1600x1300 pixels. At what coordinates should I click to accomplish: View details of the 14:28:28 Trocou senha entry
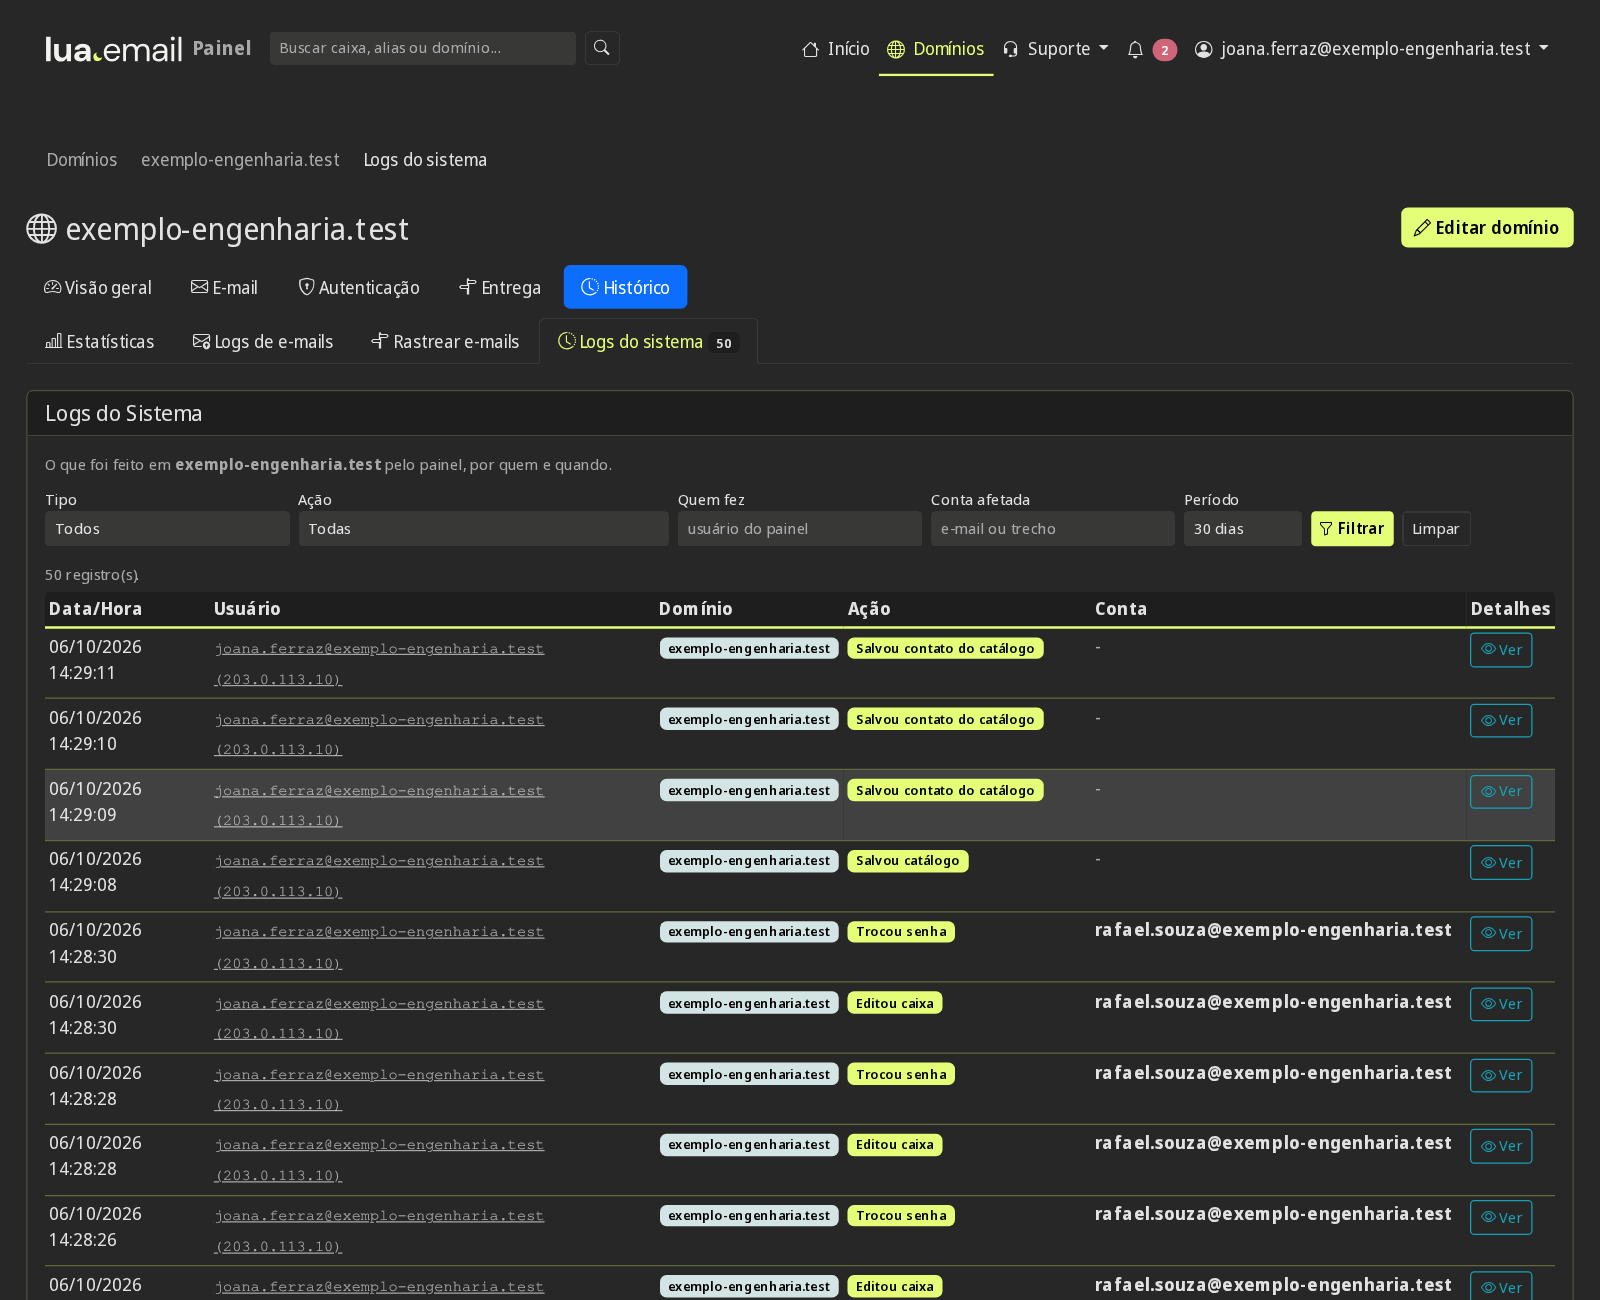(x=1501, y=1075)
